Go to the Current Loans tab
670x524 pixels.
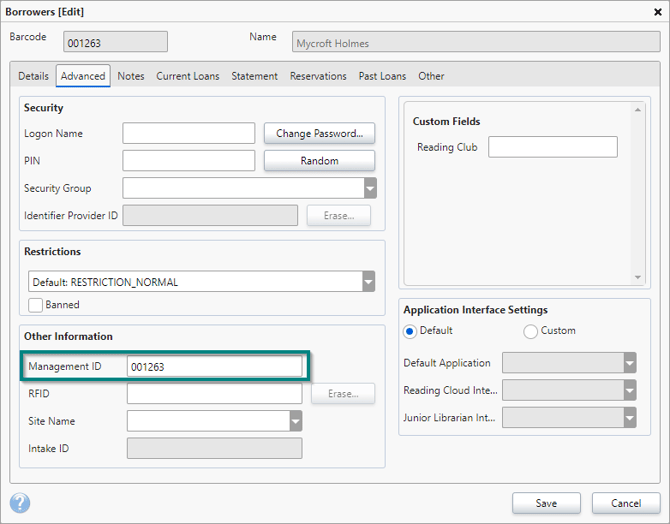coord(188,76)
